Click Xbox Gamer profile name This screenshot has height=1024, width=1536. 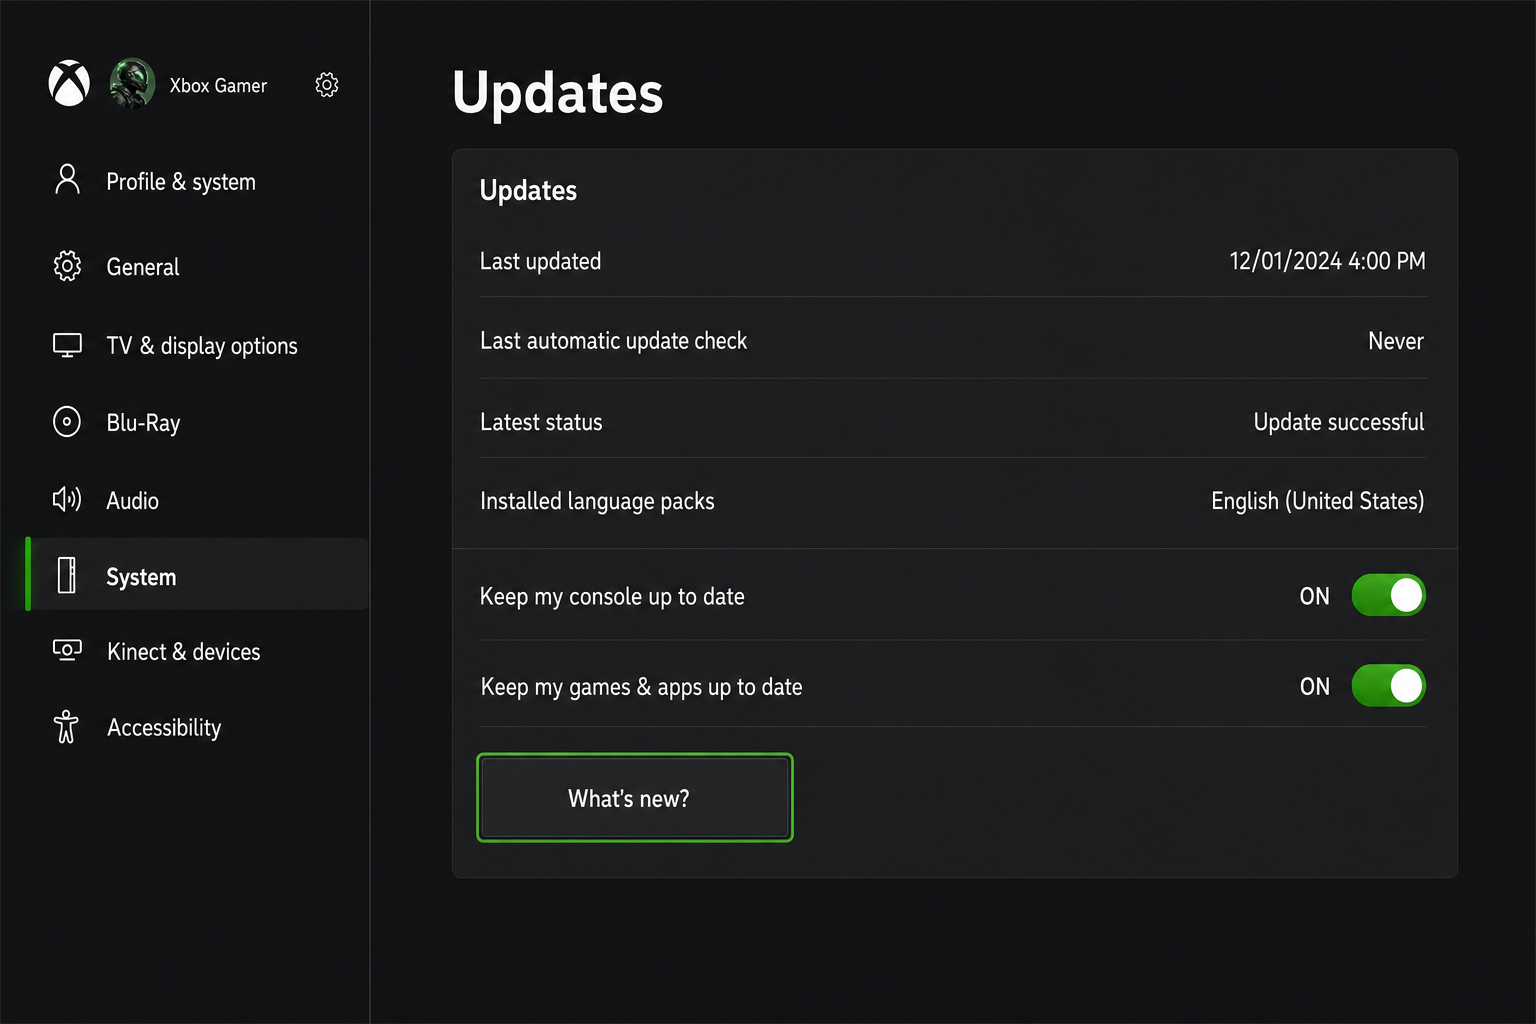point(218,86)
